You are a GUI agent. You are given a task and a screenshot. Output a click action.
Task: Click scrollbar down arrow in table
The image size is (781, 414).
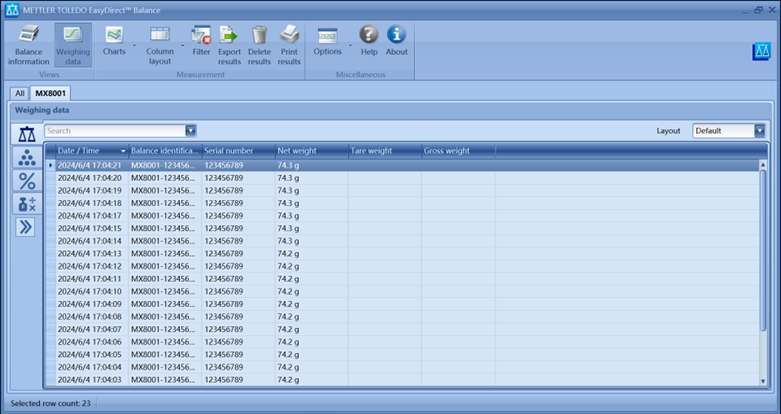tap(763, 381)
